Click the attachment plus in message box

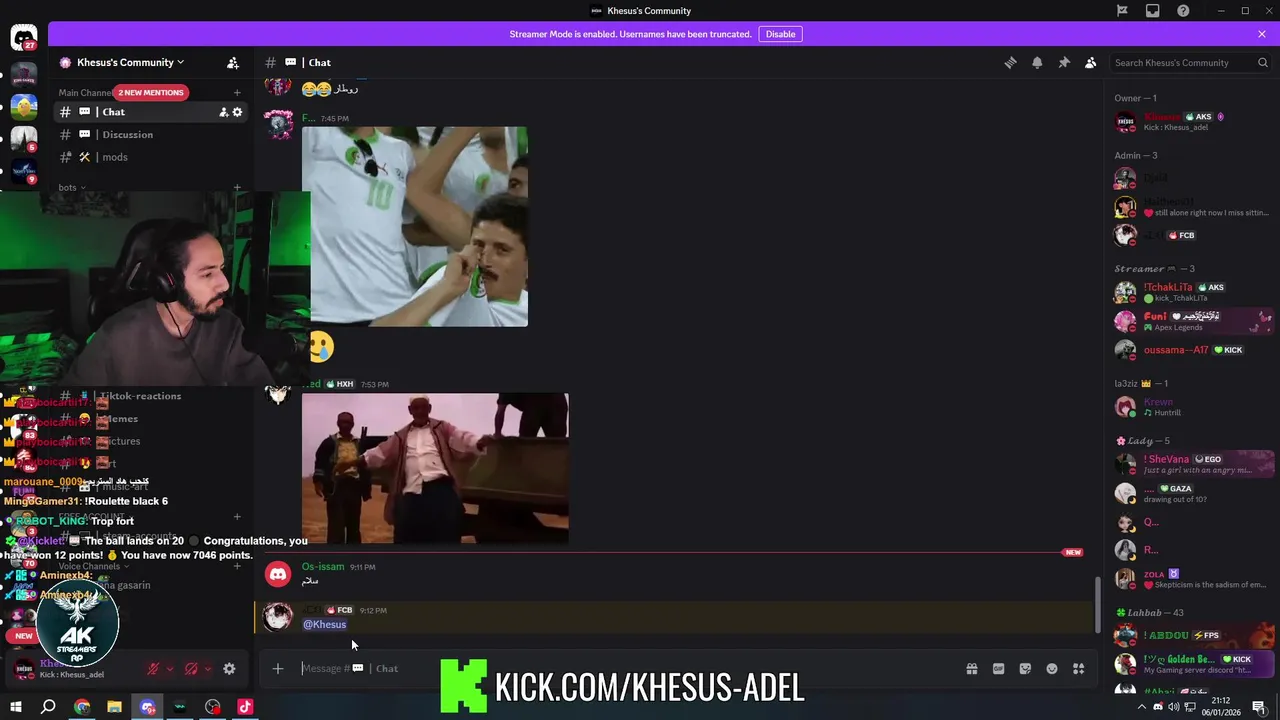(278, 668)
